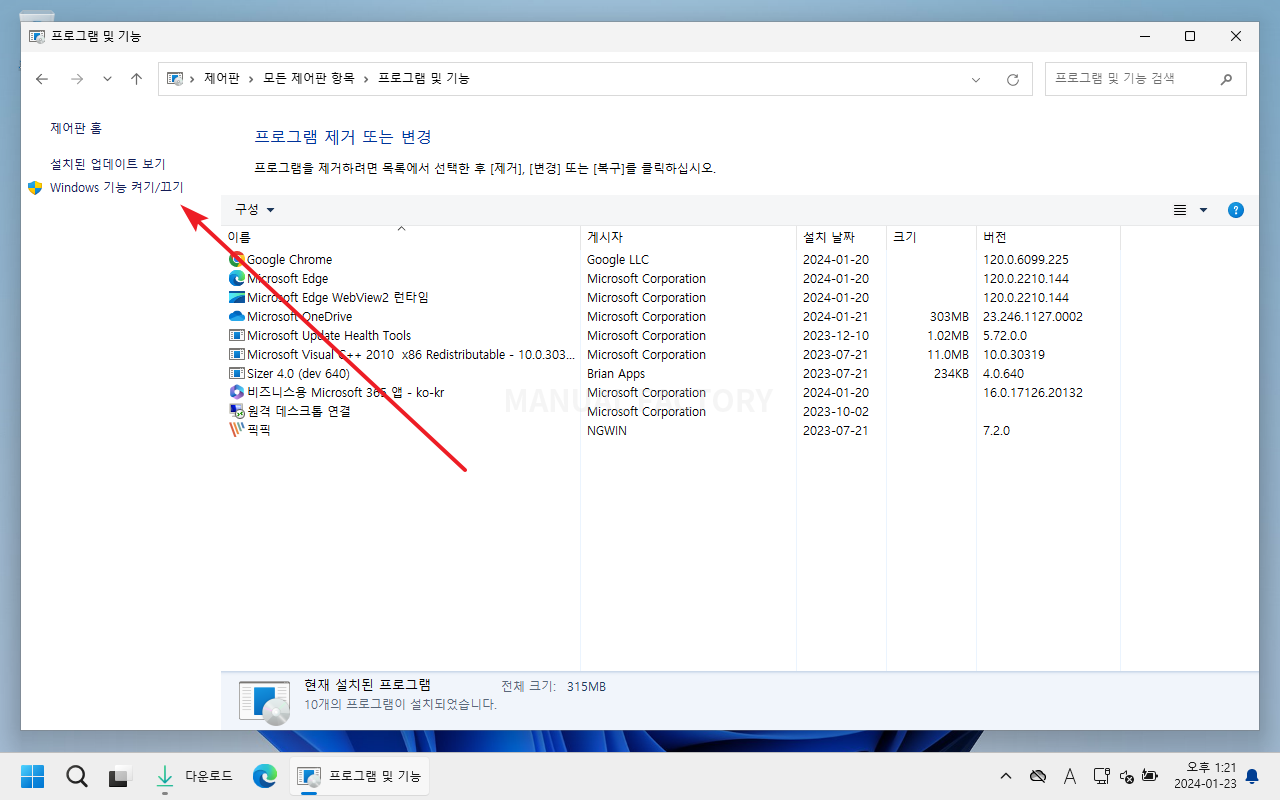Click the 원격 데스크톱 연결 icon

point(237,412)
